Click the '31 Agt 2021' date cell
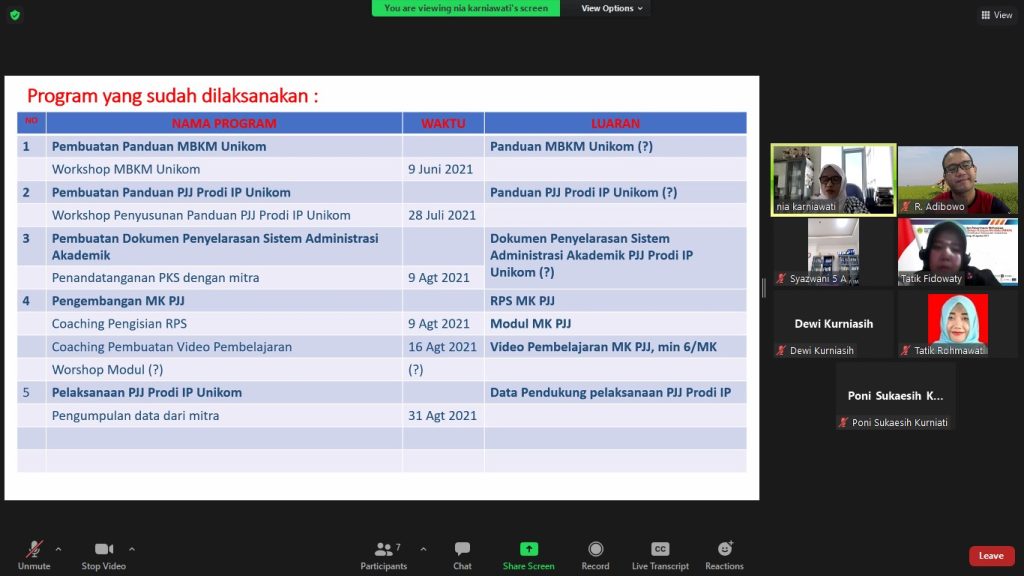1024x576 pixels. [x=443, y=415]
